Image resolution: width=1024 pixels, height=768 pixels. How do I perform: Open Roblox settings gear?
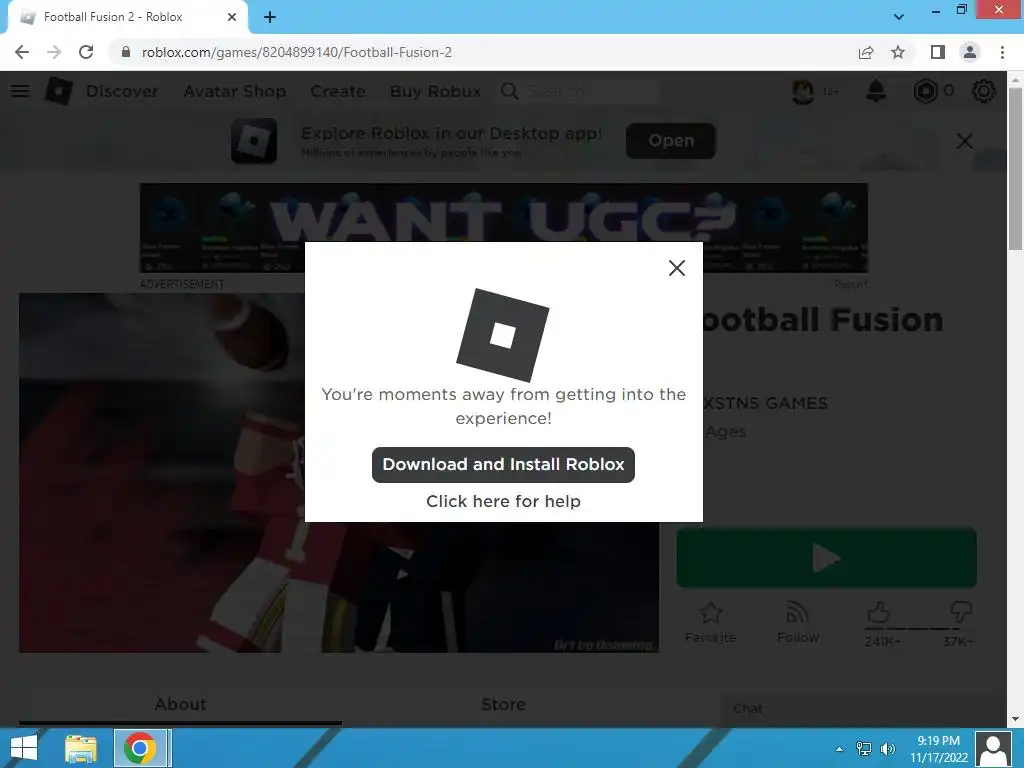tap(984, 91)
